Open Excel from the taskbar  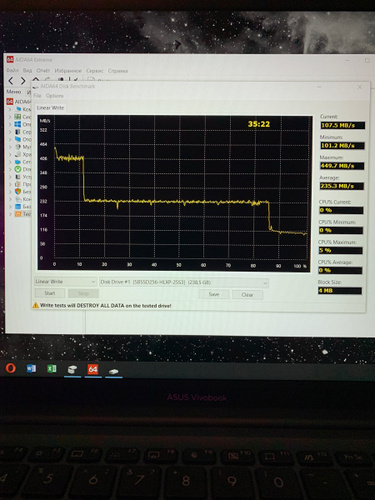[x=52, y=368]
